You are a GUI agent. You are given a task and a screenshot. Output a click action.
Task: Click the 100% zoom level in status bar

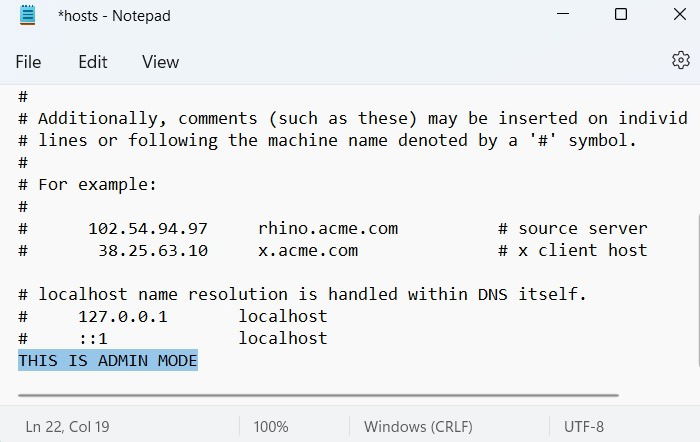tap(271, 426)
